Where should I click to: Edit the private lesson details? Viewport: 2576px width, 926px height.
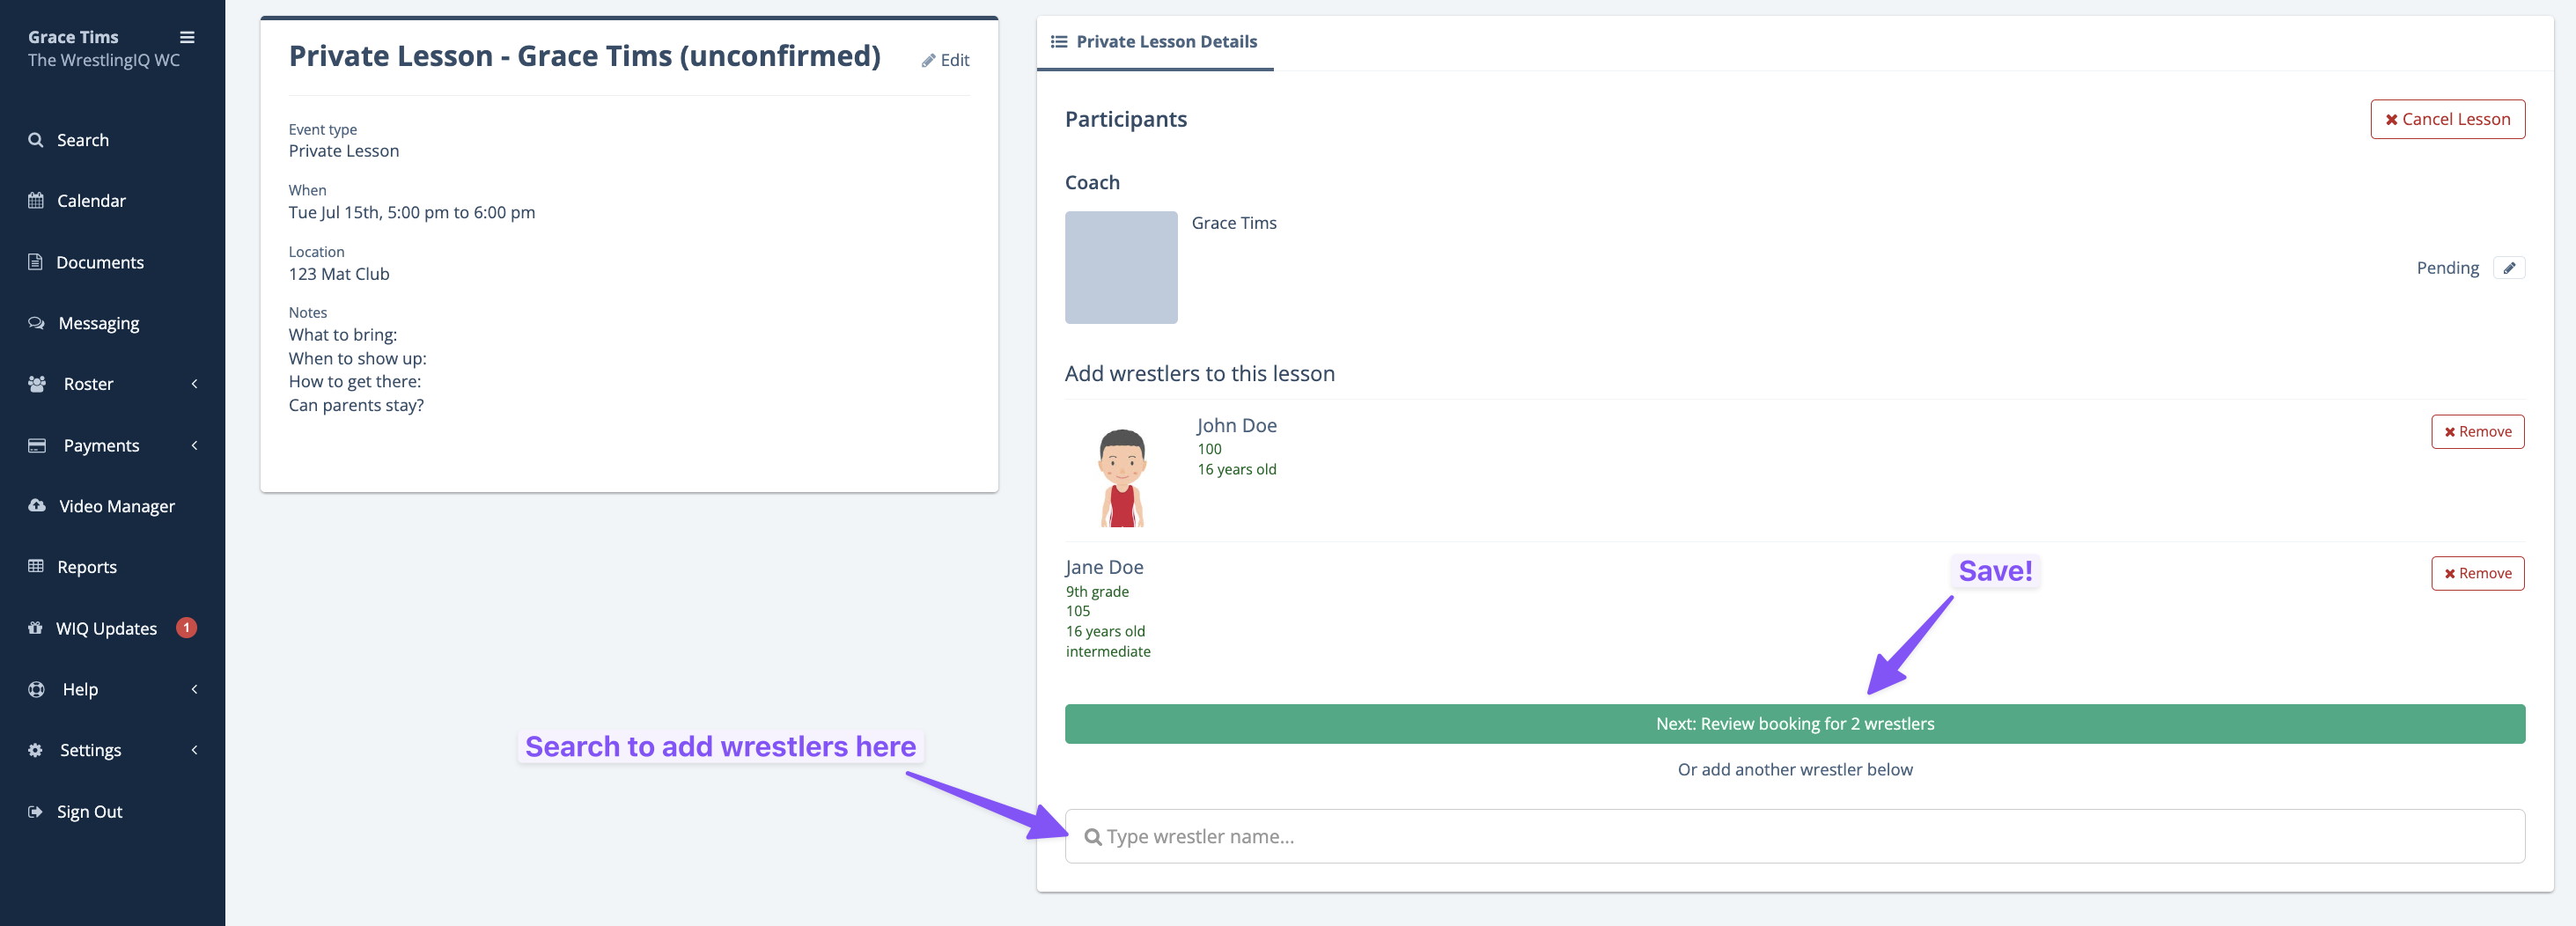tap(945, 60)
